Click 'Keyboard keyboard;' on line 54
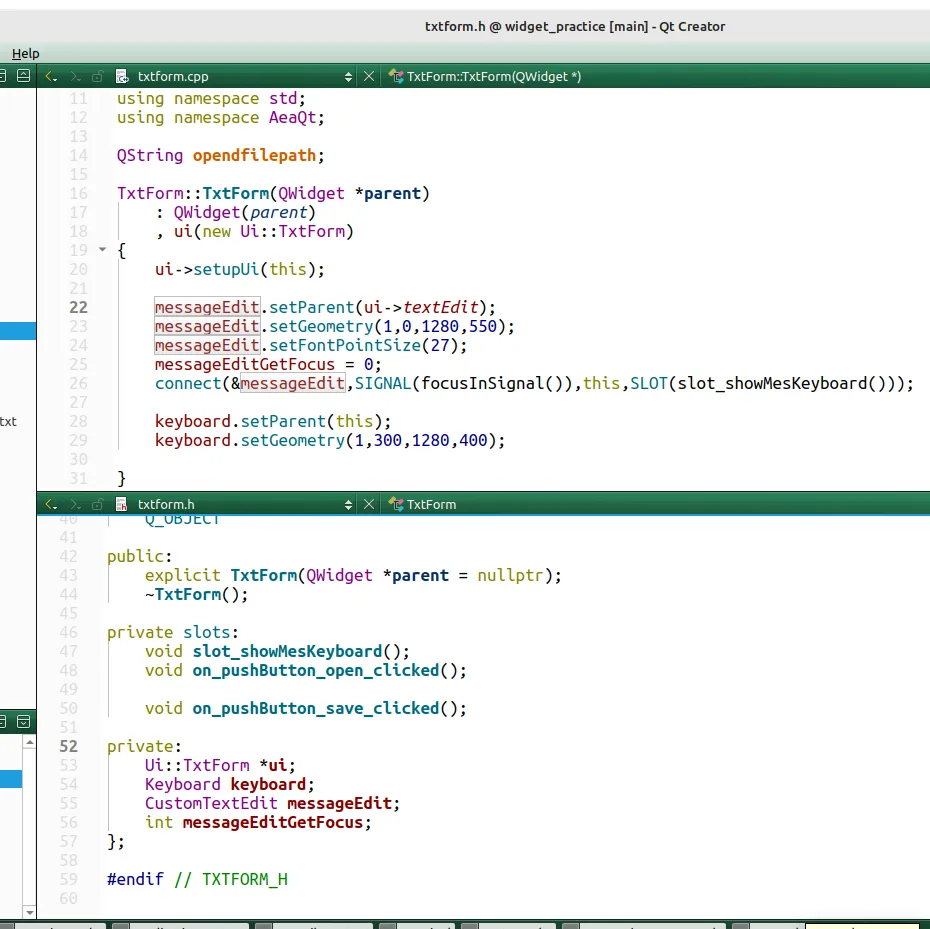Viewport: 930px width, 929px height. tap(230, 784)
